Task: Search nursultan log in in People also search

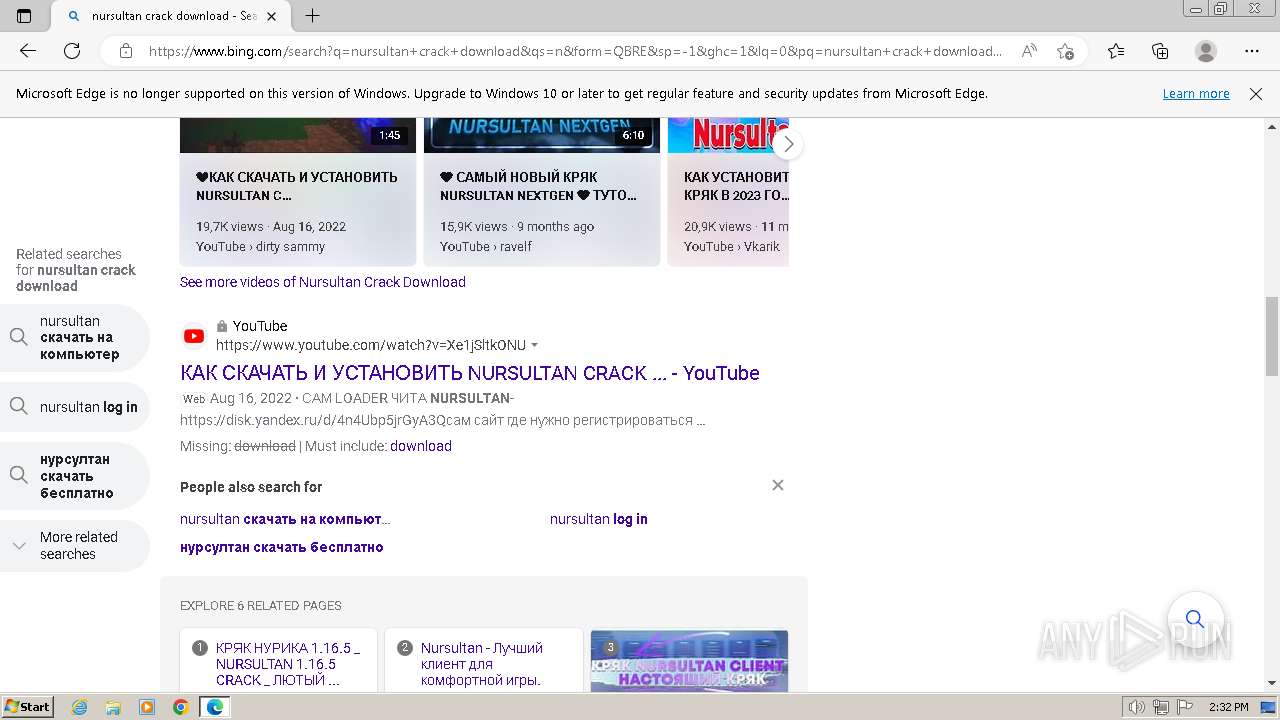Action: pos(599,519)
